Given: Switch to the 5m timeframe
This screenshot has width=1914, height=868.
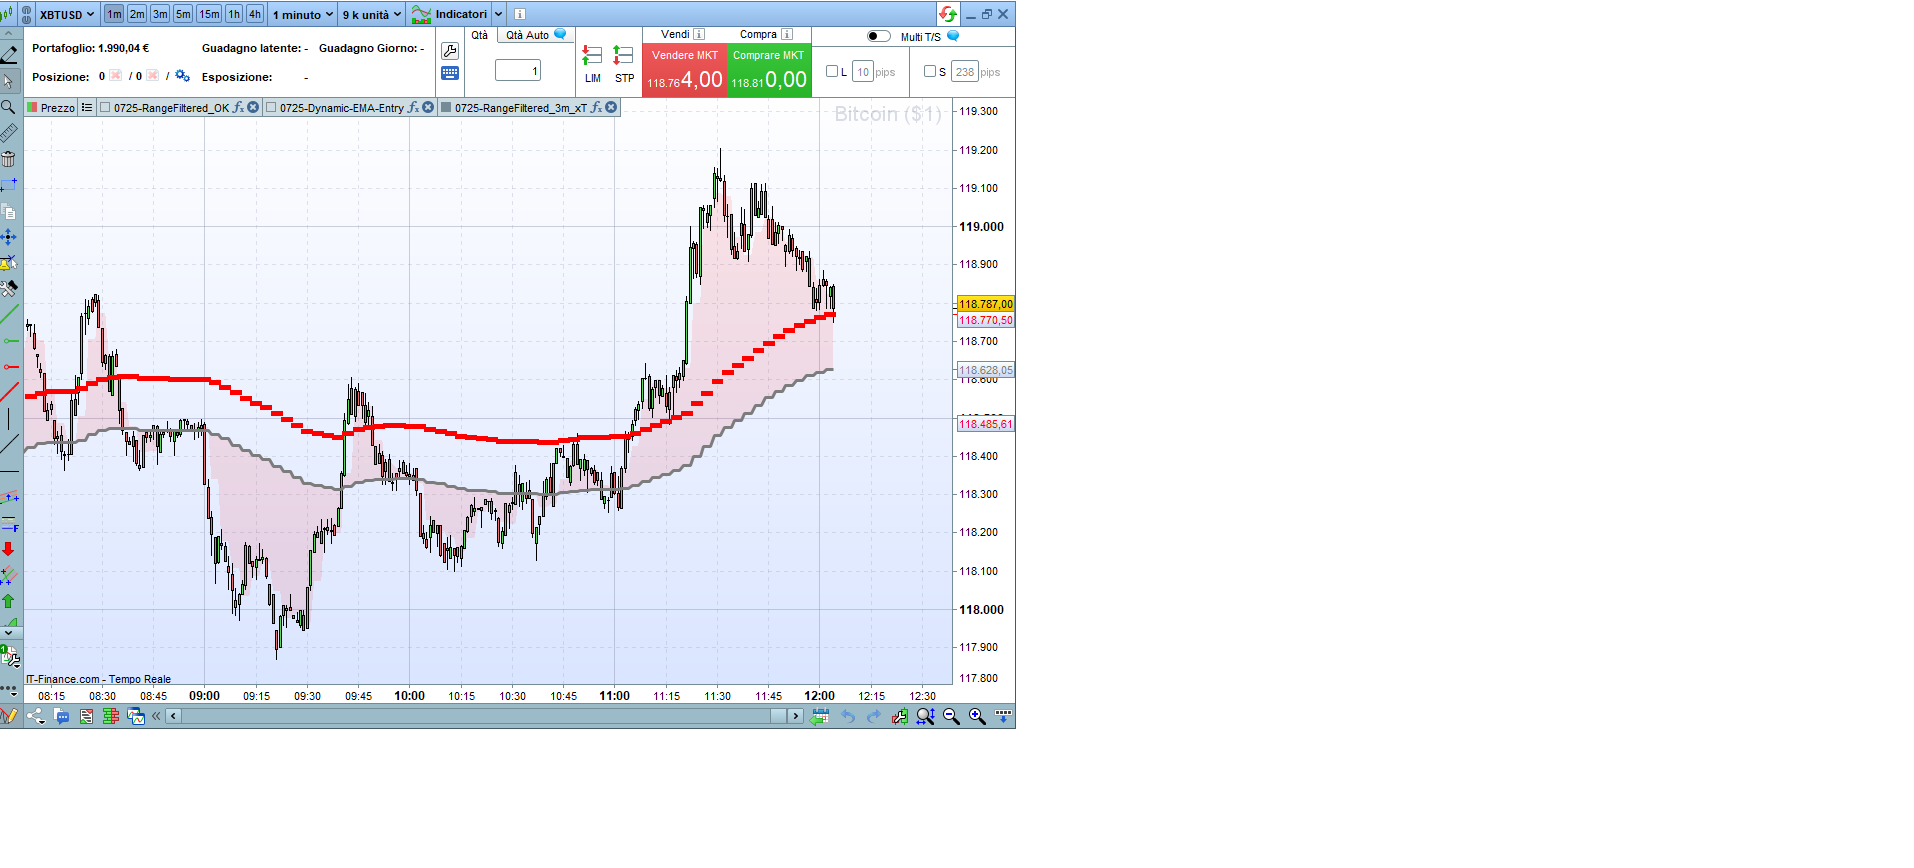Looking at the screenshot, I should 183,14.
